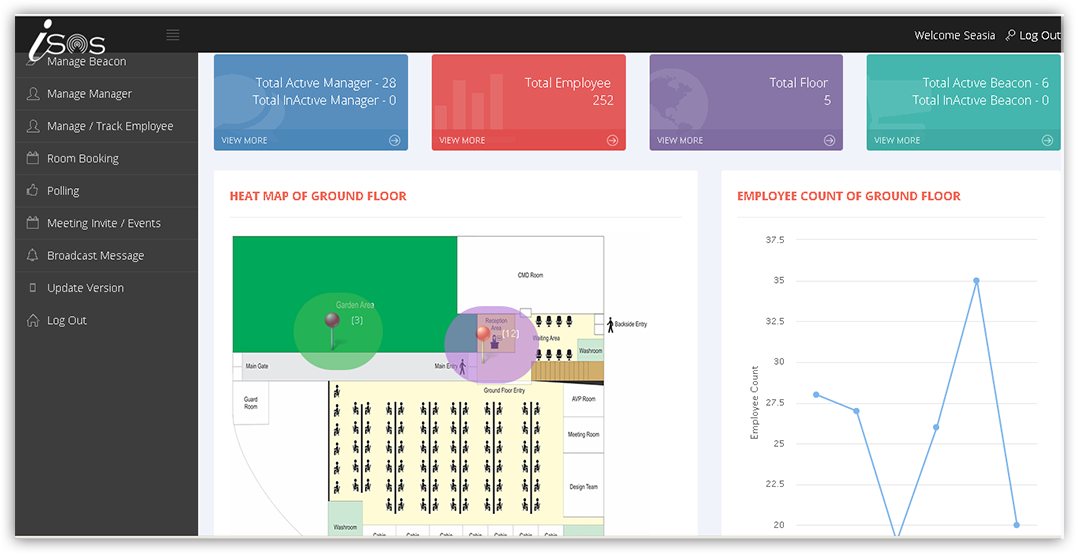Click VIEW MORE on Active Beacon card

[897, 140]
